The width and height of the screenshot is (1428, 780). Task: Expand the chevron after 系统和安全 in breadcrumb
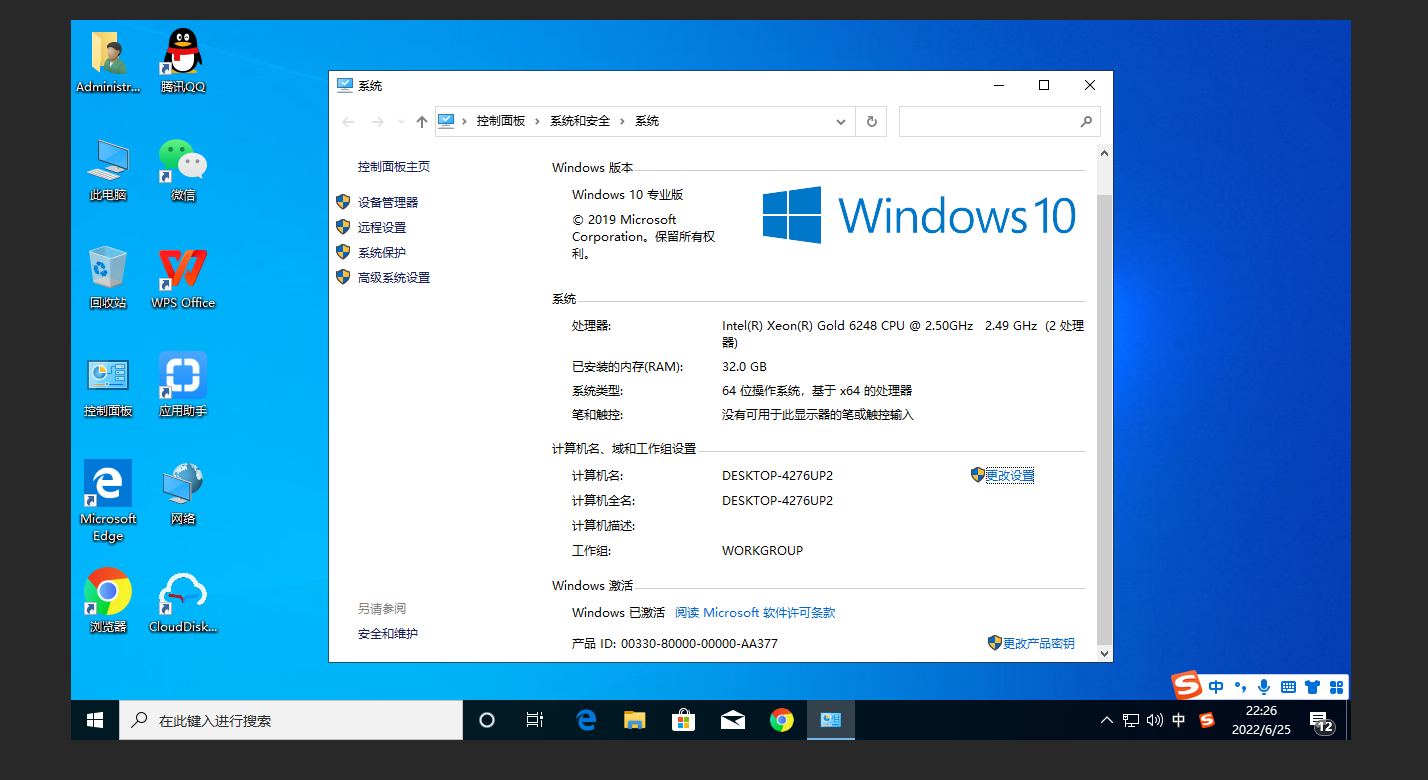[622, 121]
